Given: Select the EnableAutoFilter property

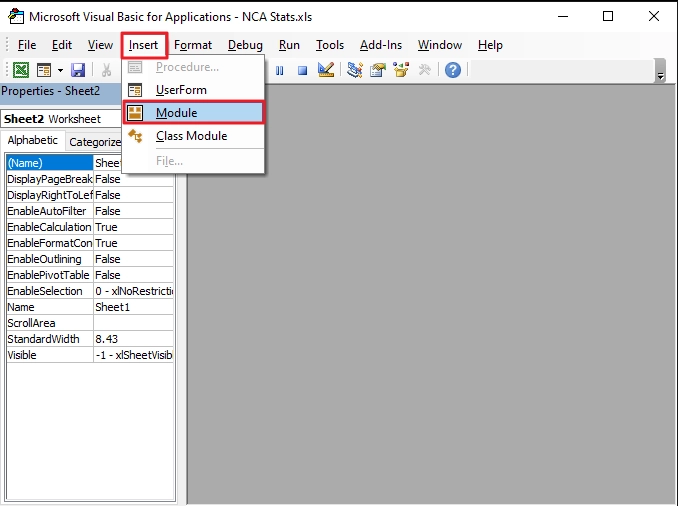Looking at the screenshot, I should [x=49, y=211].
